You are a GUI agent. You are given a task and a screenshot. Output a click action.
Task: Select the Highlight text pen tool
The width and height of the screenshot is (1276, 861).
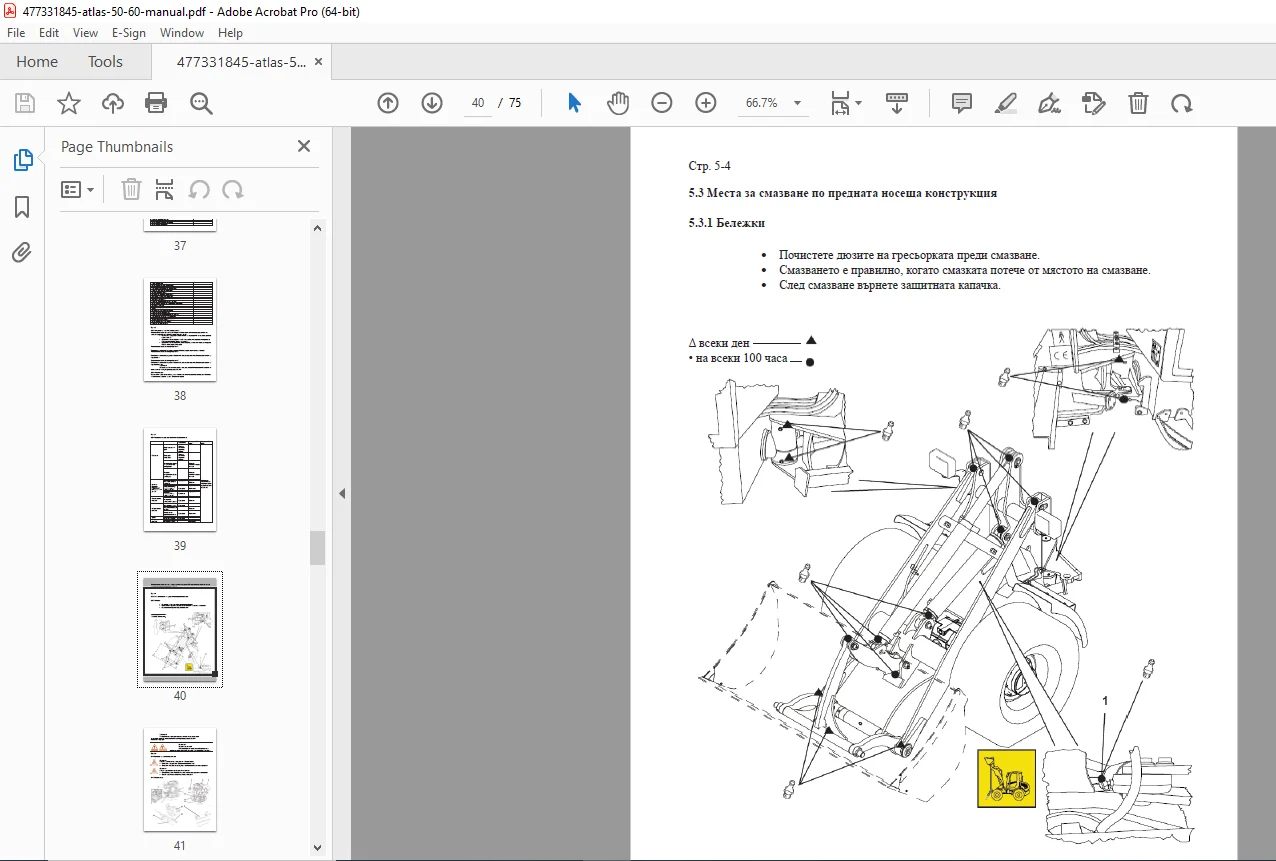1006,103
